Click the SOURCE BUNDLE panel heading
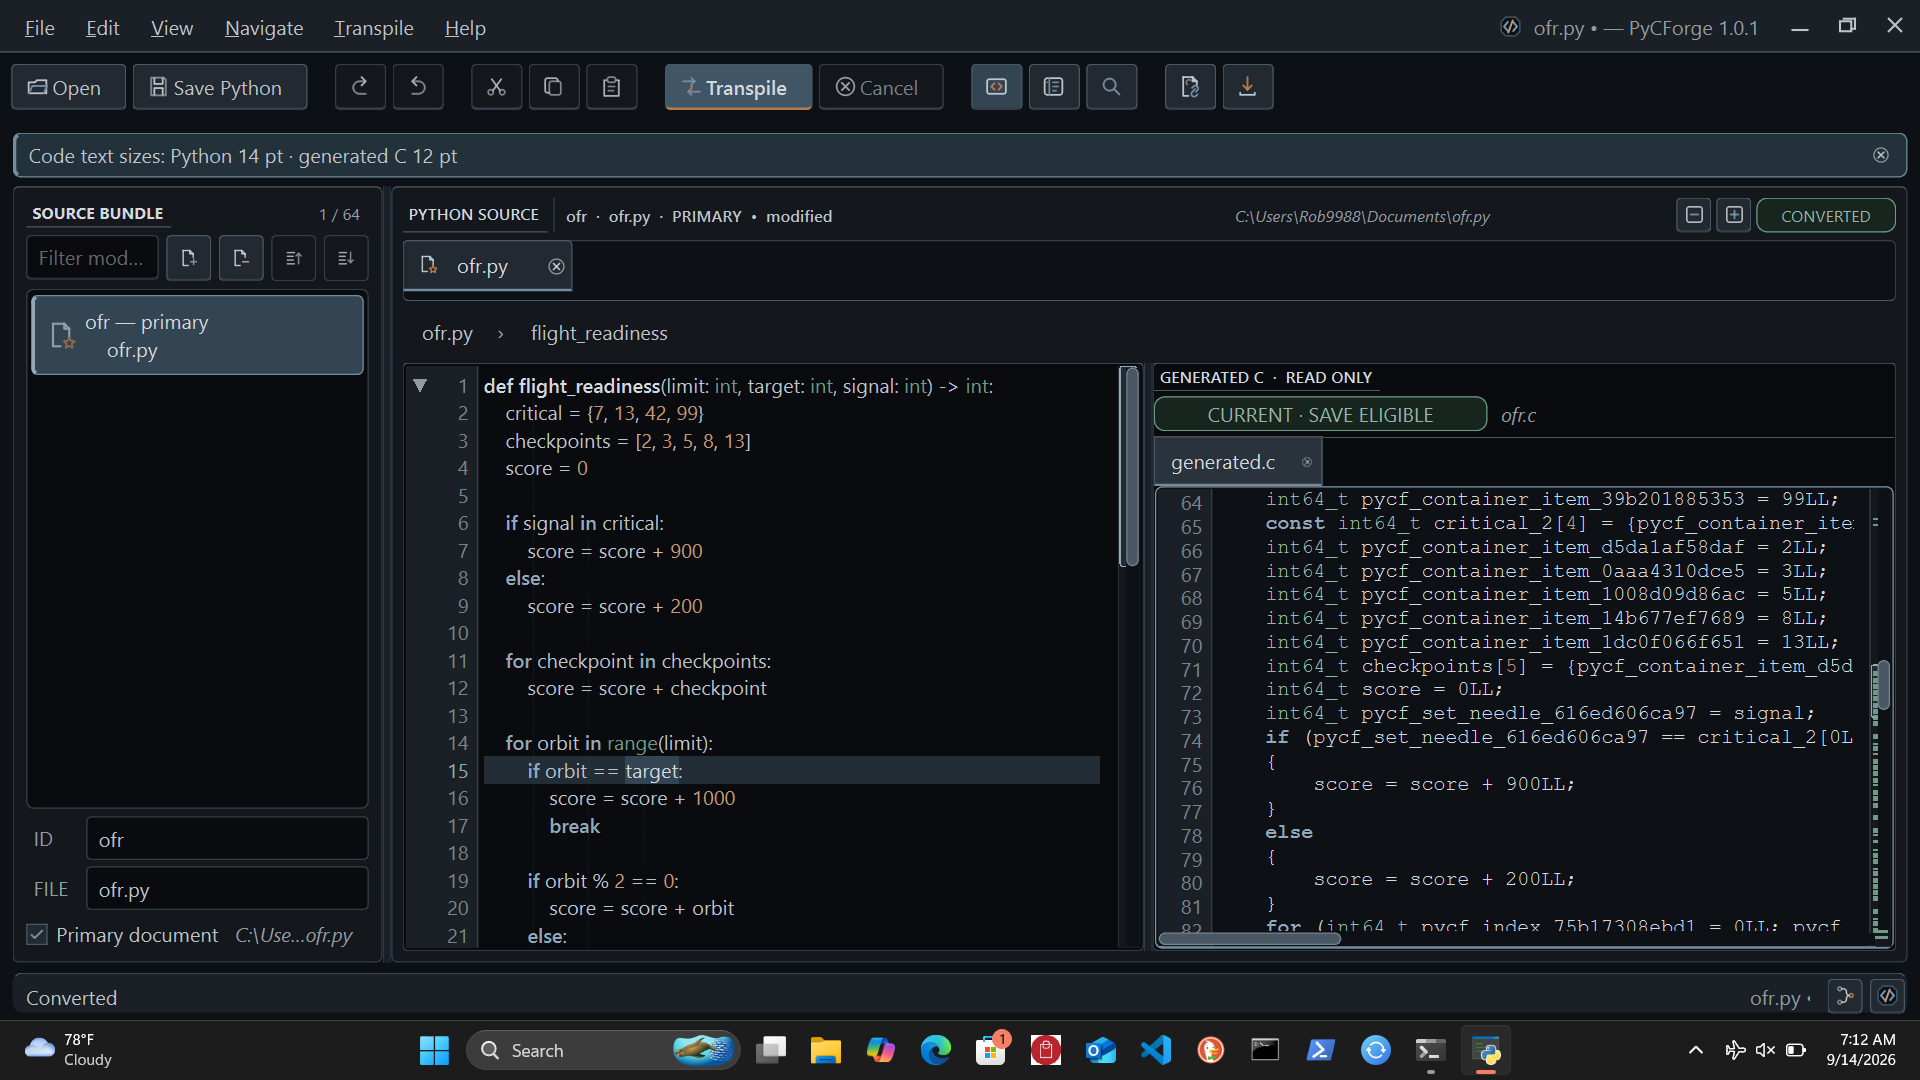This screenshot has width=1920, height=1080. (97, 213)
